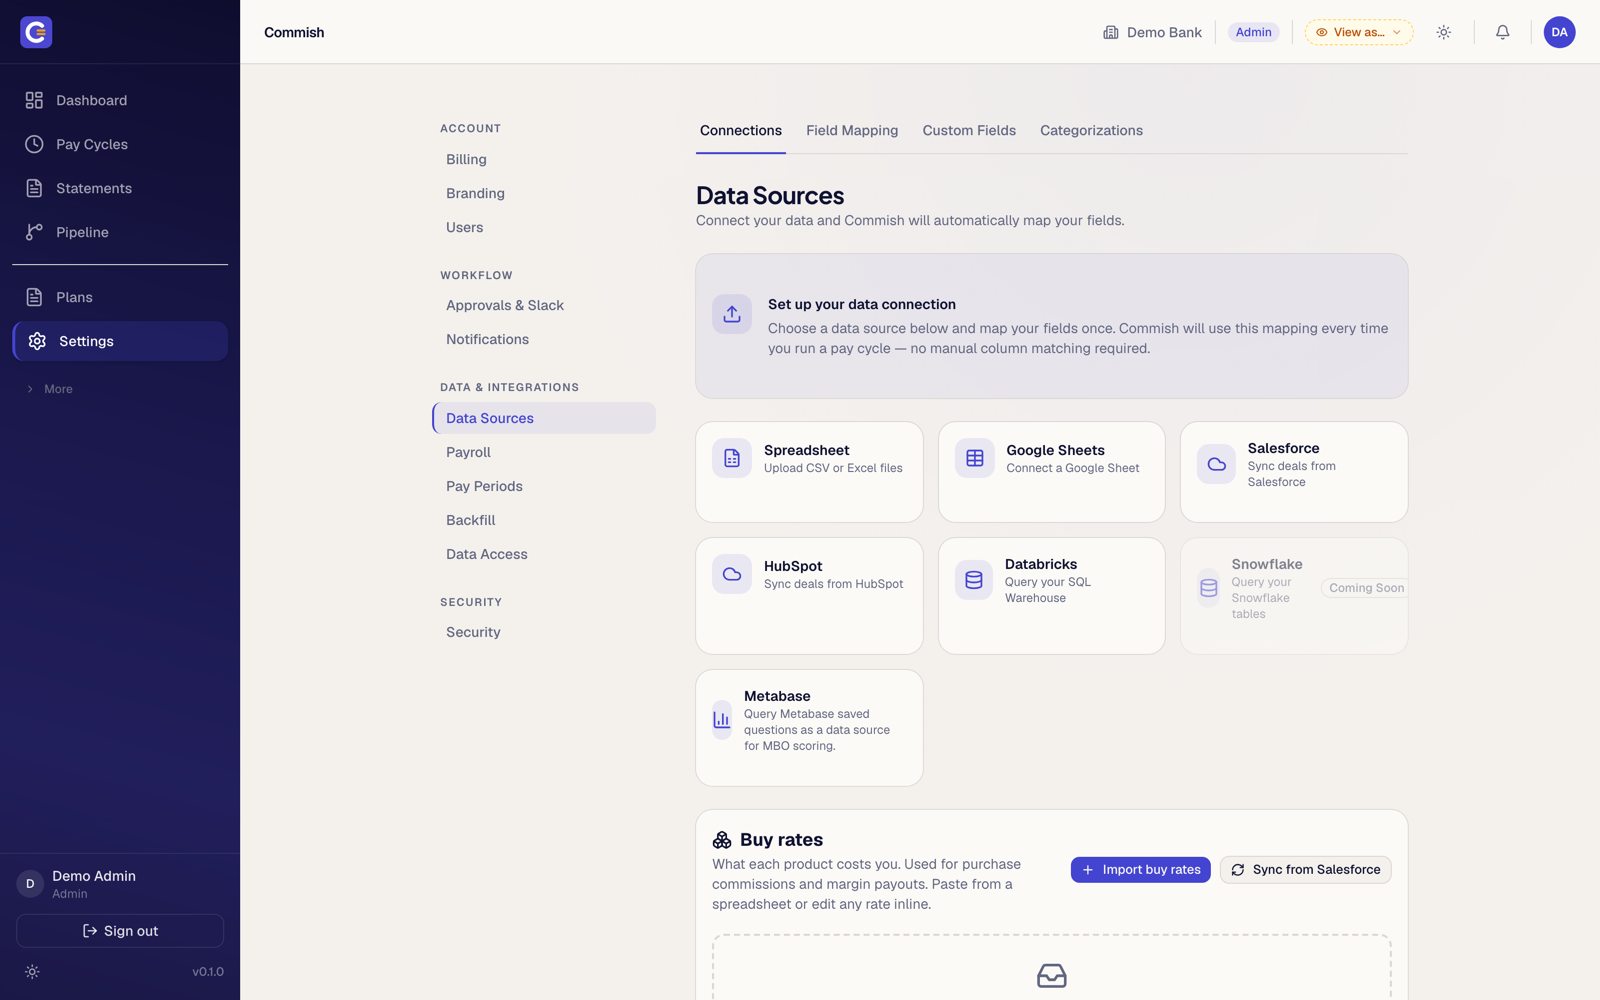1600x1000 pixels.
Task: Open Billing settings
Action: pos(544,159)
